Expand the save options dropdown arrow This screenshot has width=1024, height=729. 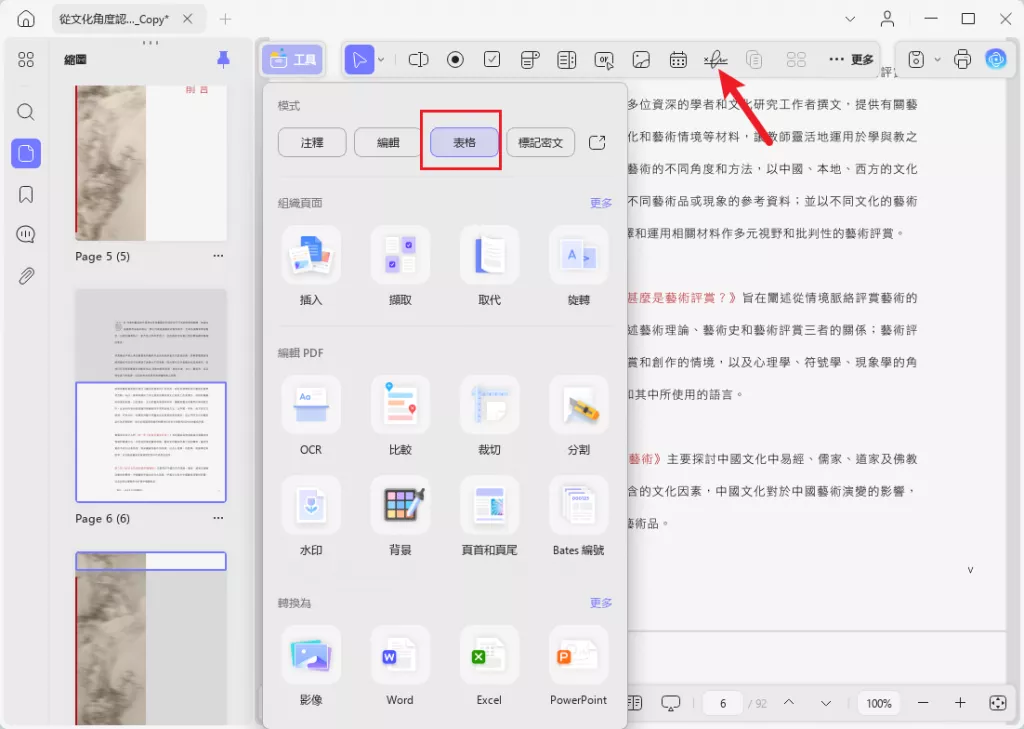click(x=937, y=59)
